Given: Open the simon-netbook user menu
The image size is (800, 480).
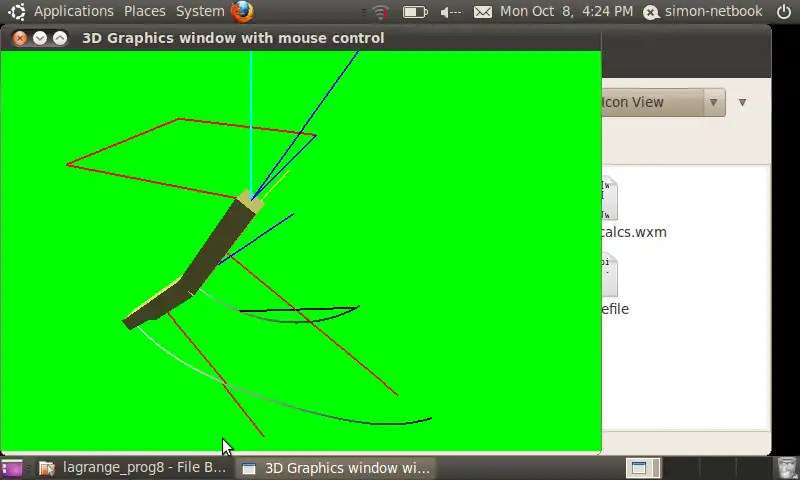Looking at the screenshot, I should point(713,11).
